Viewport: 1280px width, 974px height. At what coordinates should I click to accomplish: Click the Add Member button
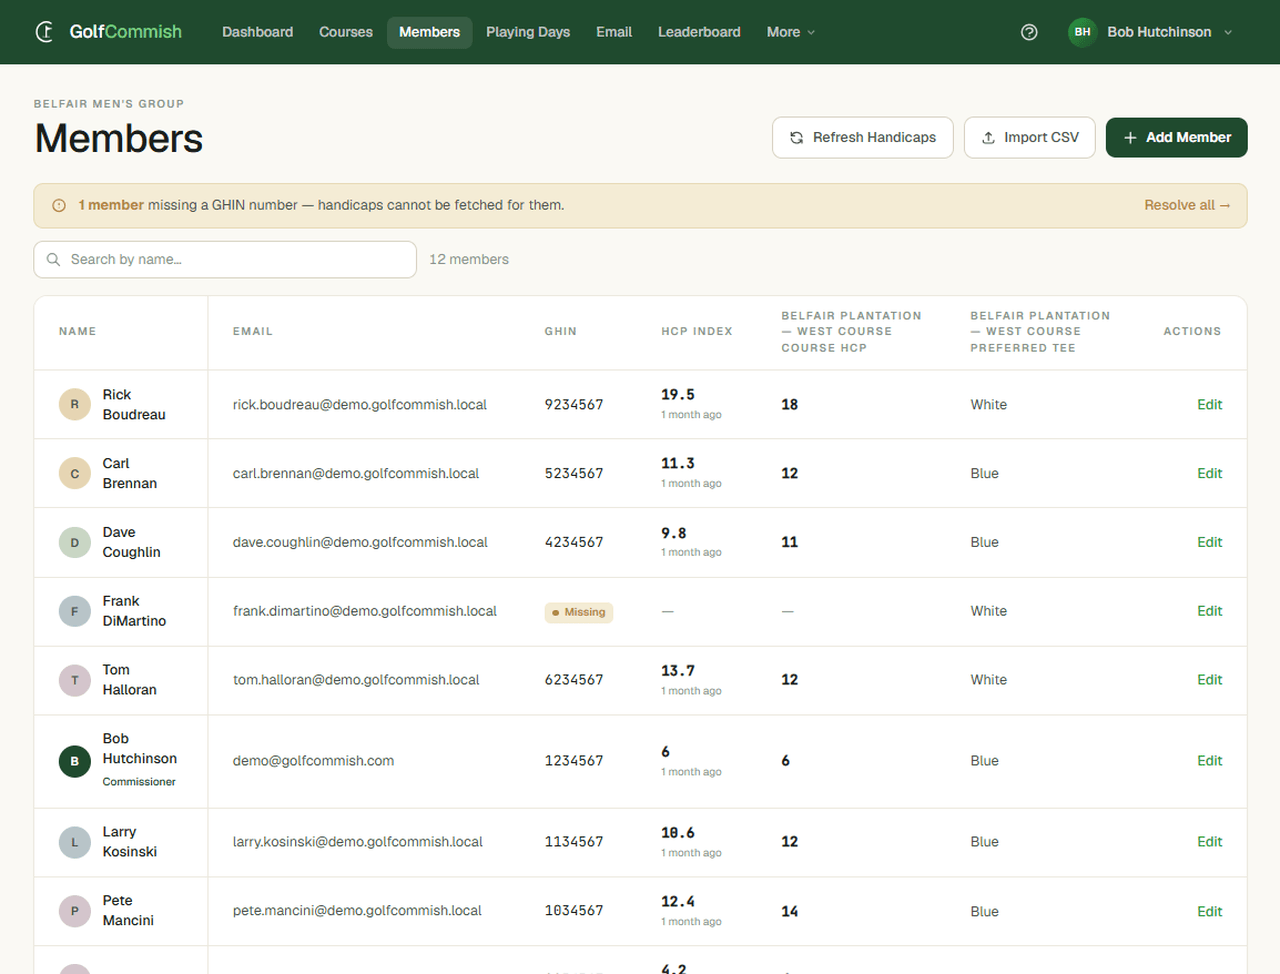[1177, 138]
